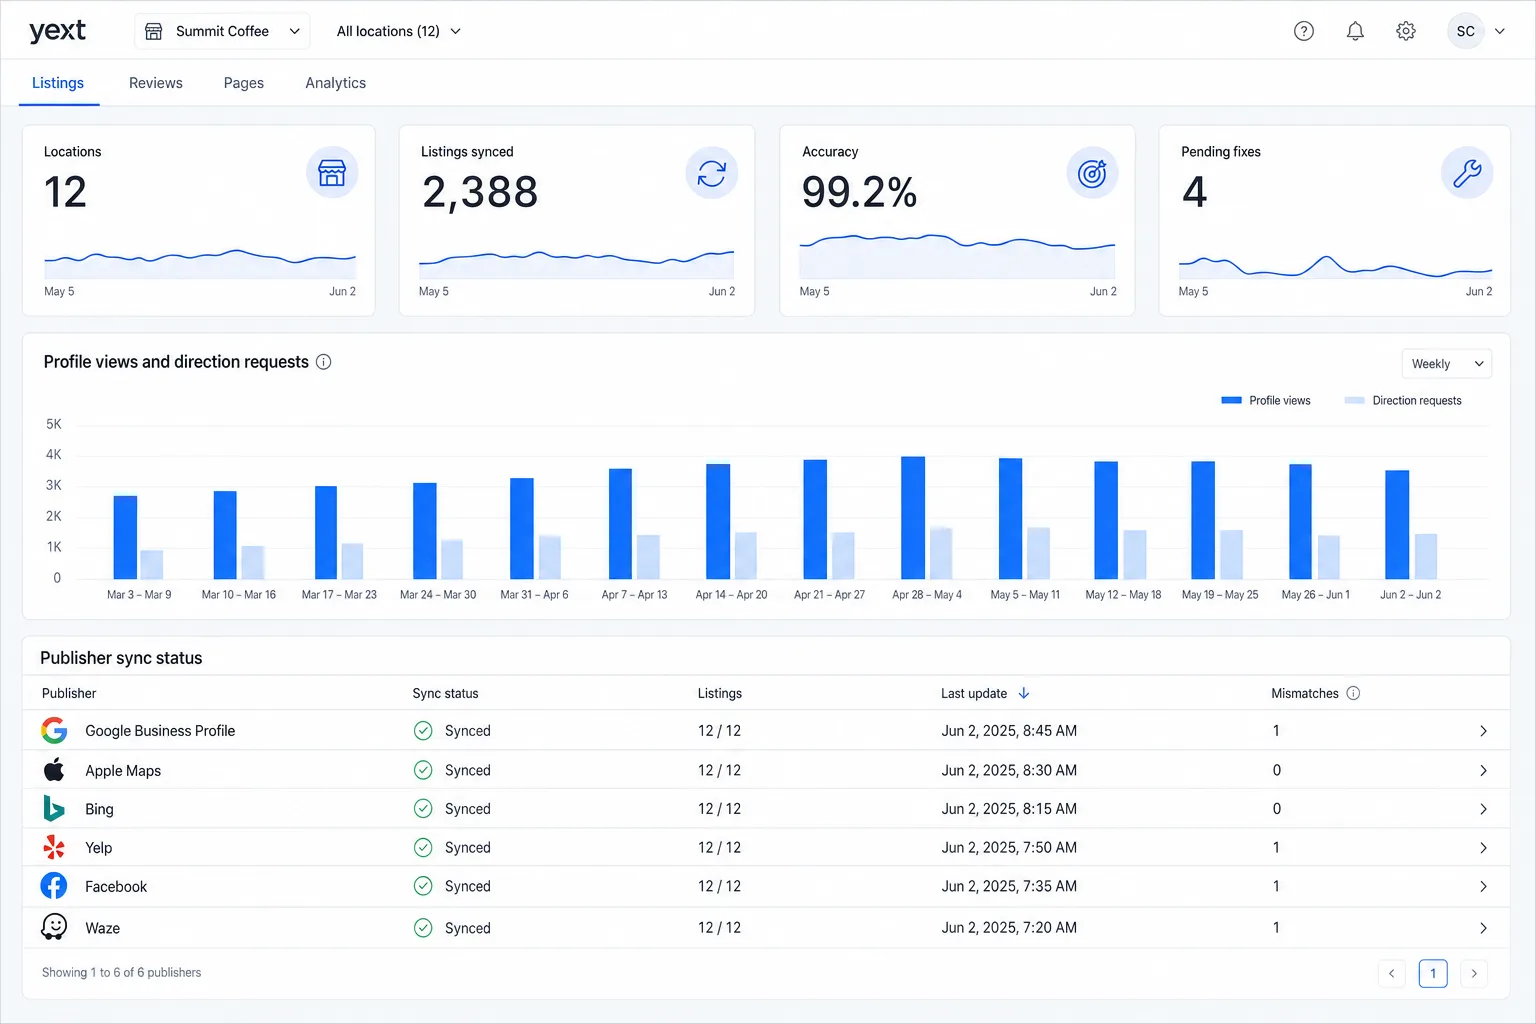Click the 2,388 listings synced value
Image resolution: width=1536 pixels, height=1024 pixels.
480,192
